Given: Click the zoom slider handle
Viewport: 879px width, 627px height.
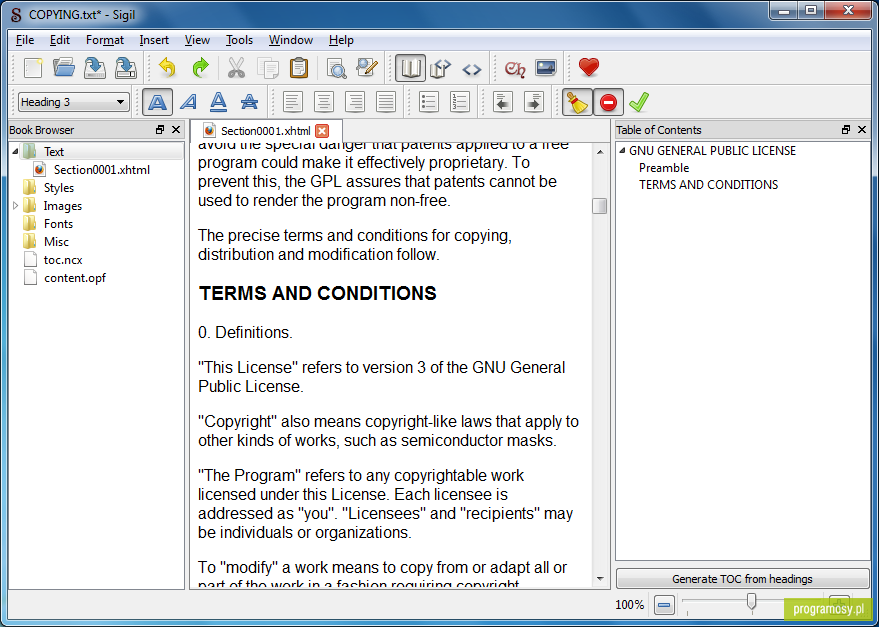Looking at the screenshot, I should (x=751, y=602).
